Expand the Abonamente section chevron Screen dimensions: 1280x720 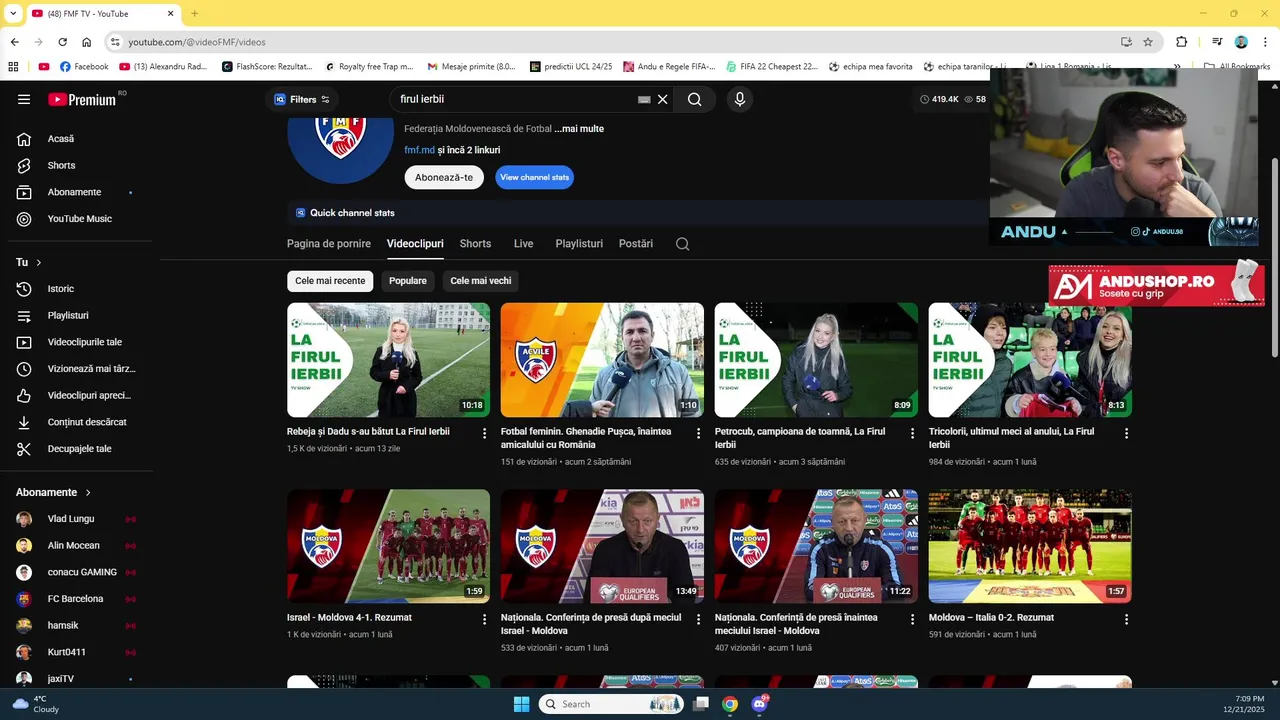[88, 492]
